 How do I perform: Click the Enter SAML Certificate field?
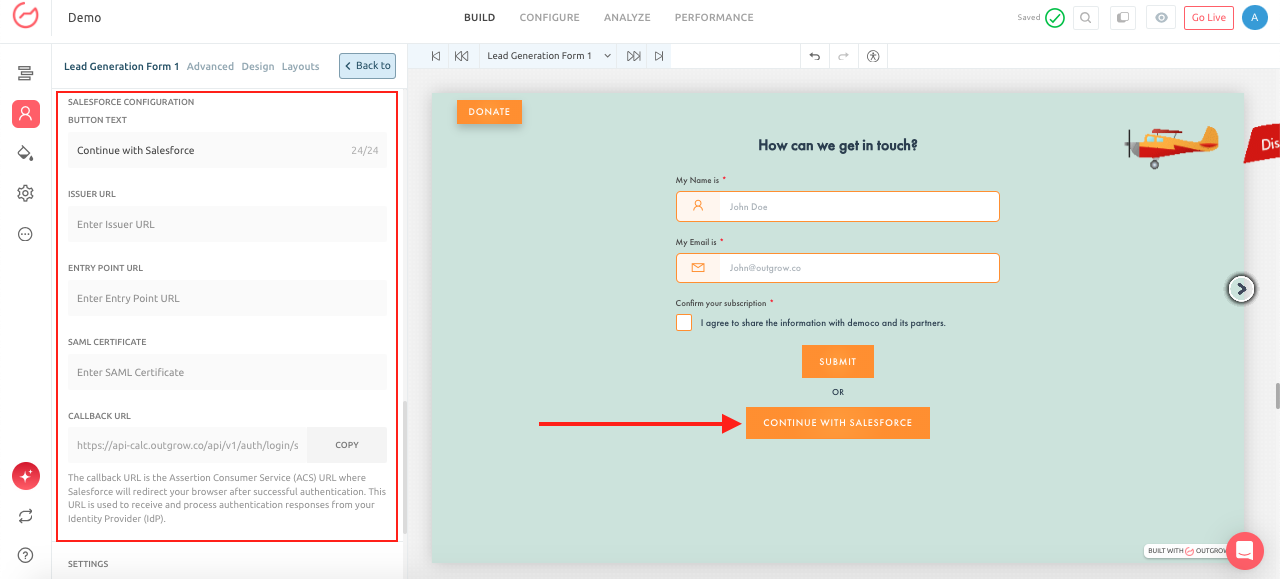[227, 373]
